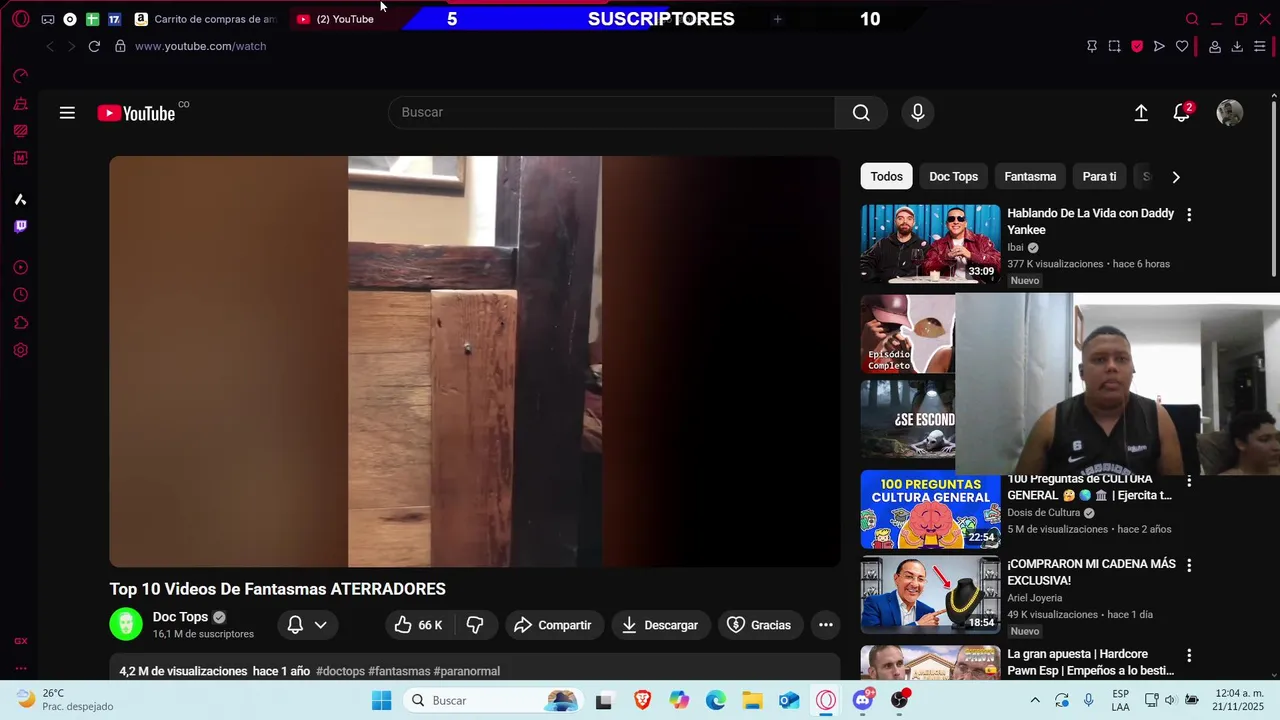Open the Opera GX main menu logo
The width and height of the screenshot is (1280, 720).
(x=20, y=19)
